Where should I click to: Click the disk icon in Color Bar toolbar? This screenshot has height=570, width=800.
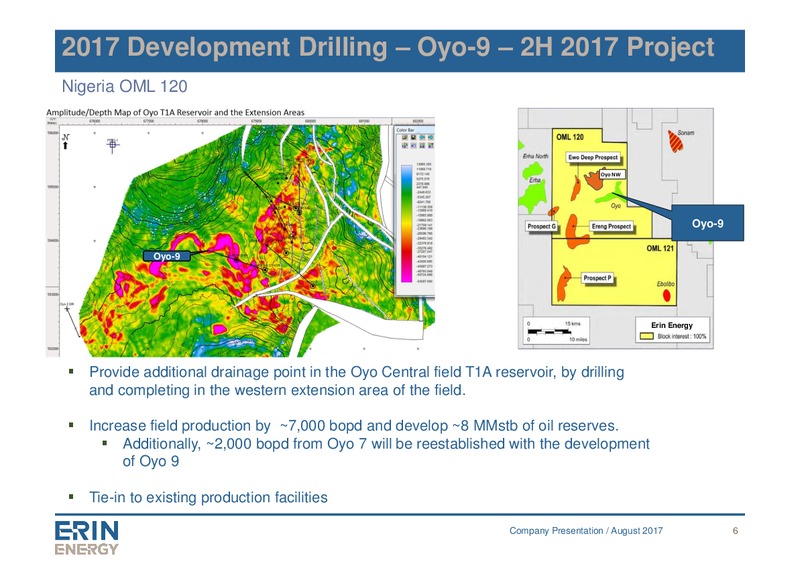click(413, 137)
